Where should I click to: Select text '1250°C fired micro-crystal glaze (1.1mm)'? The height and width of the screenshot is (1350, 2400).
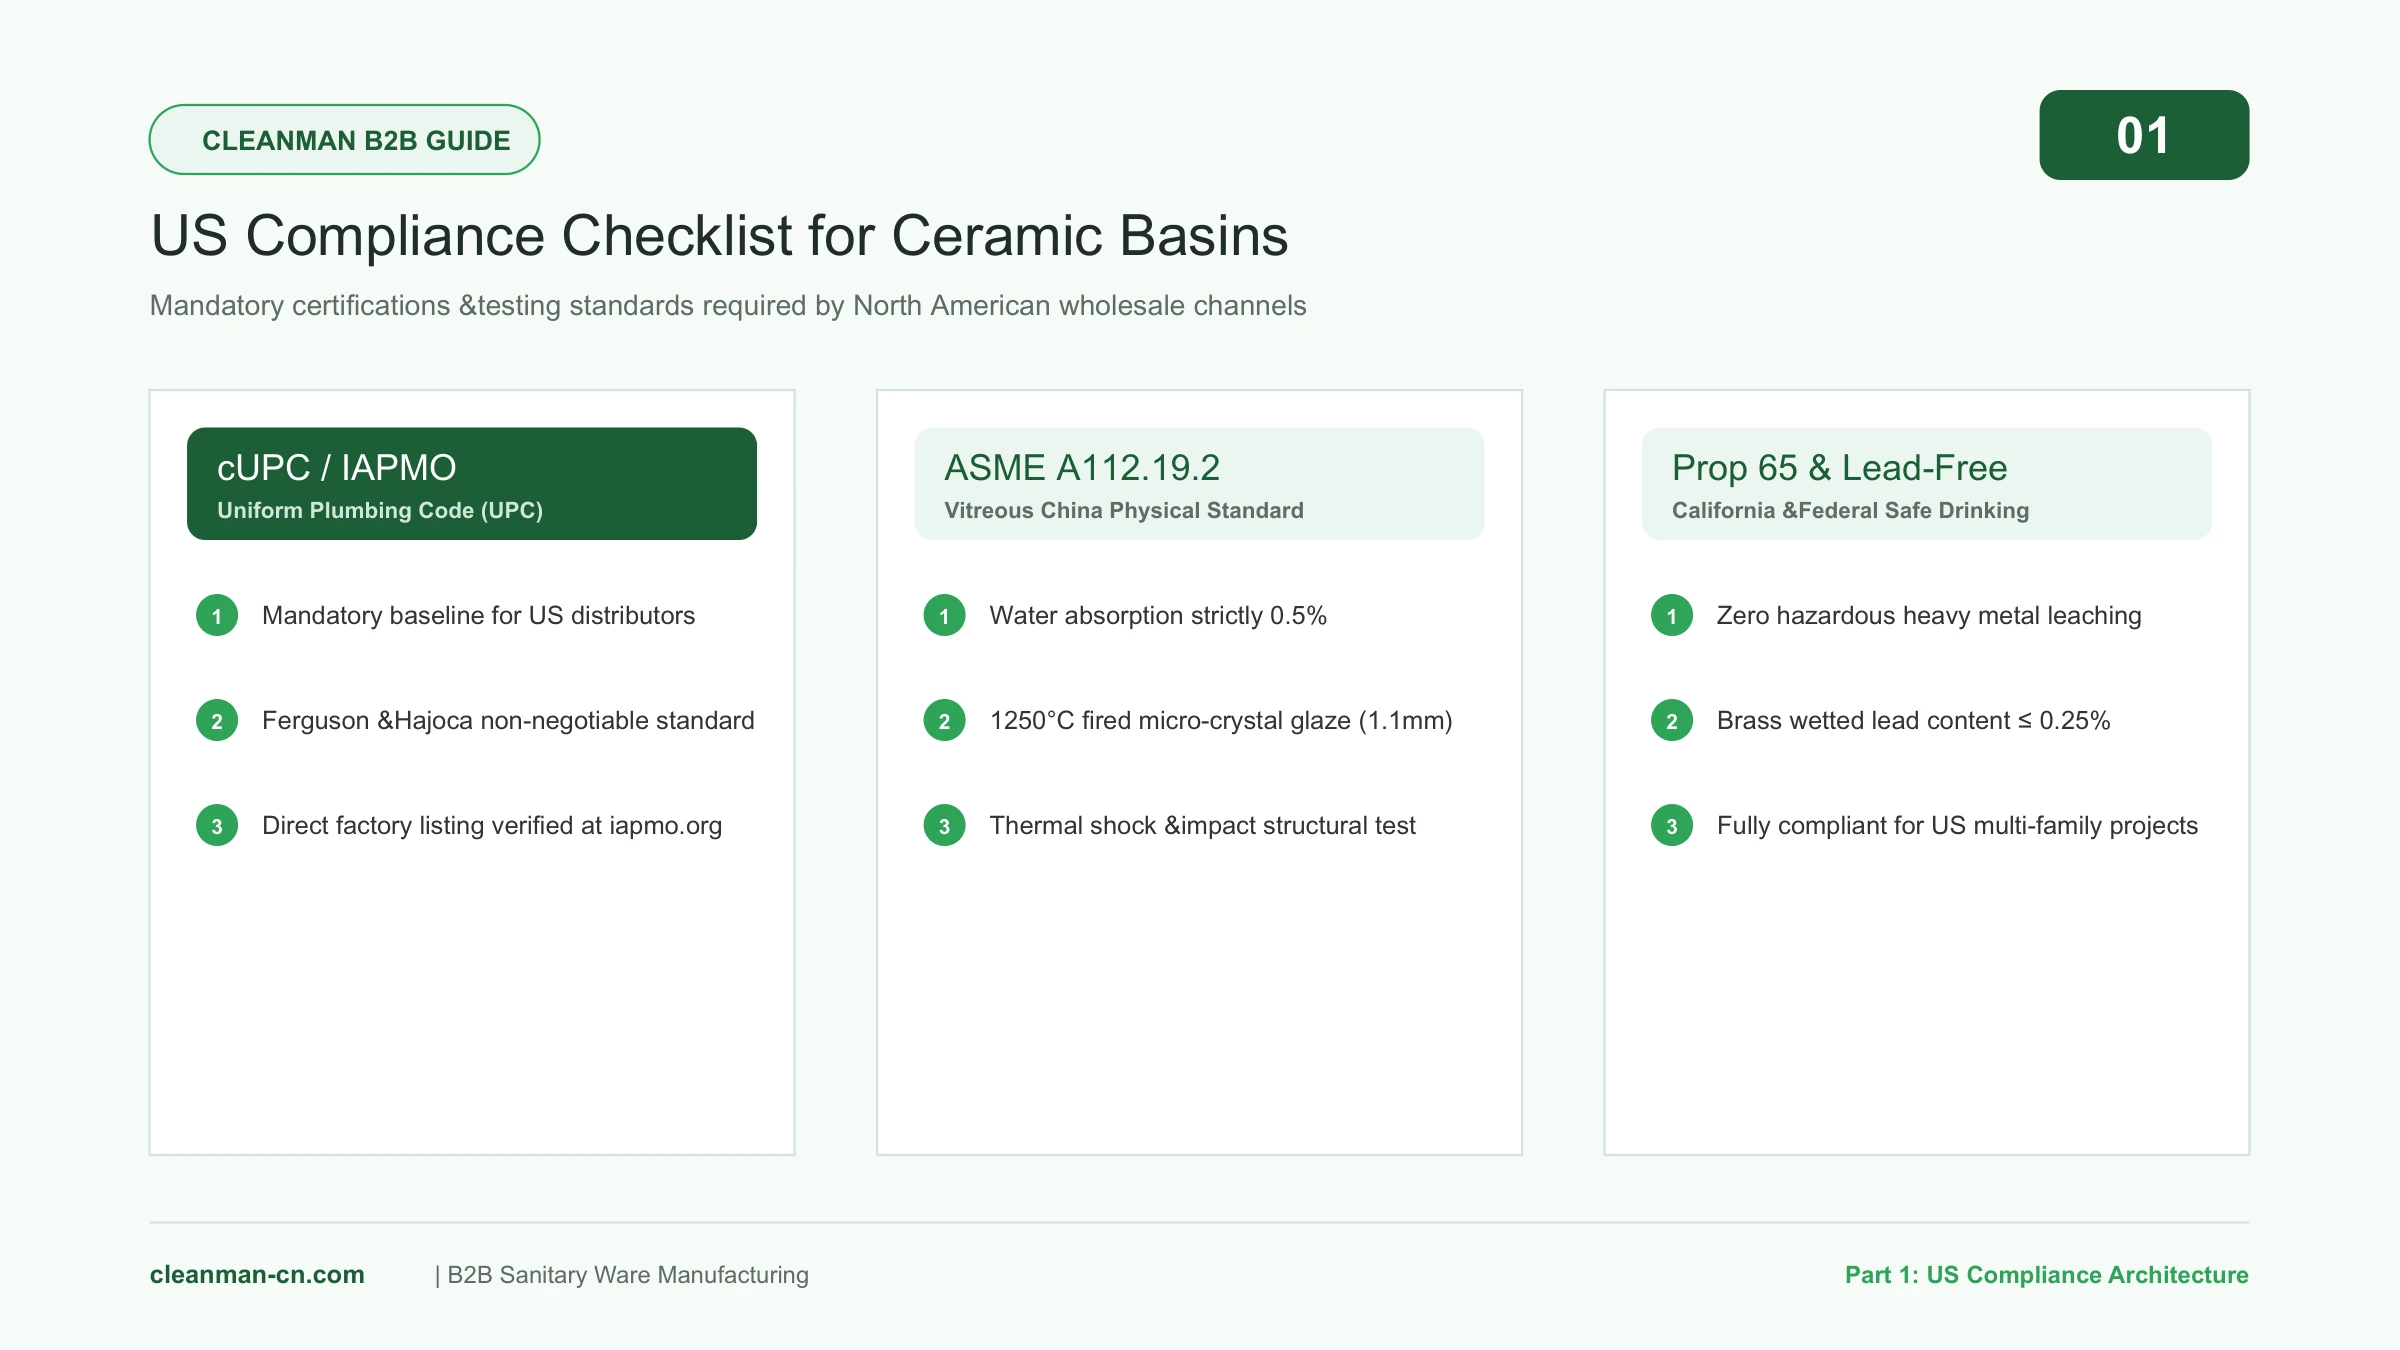[x=1221, y=720]
